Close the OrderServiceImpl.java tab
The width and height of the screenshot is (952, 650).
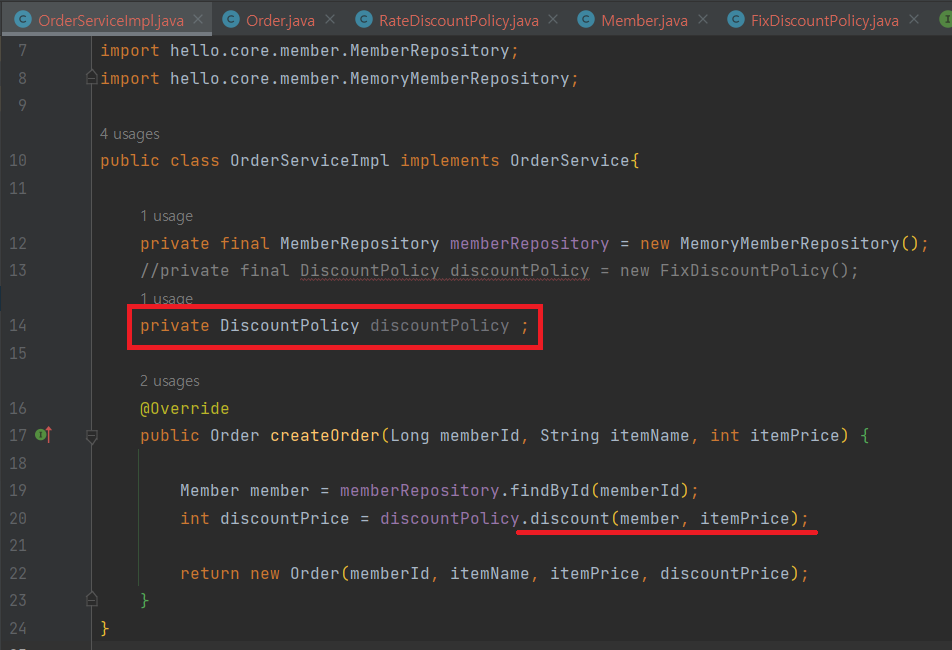click(198, 19)
